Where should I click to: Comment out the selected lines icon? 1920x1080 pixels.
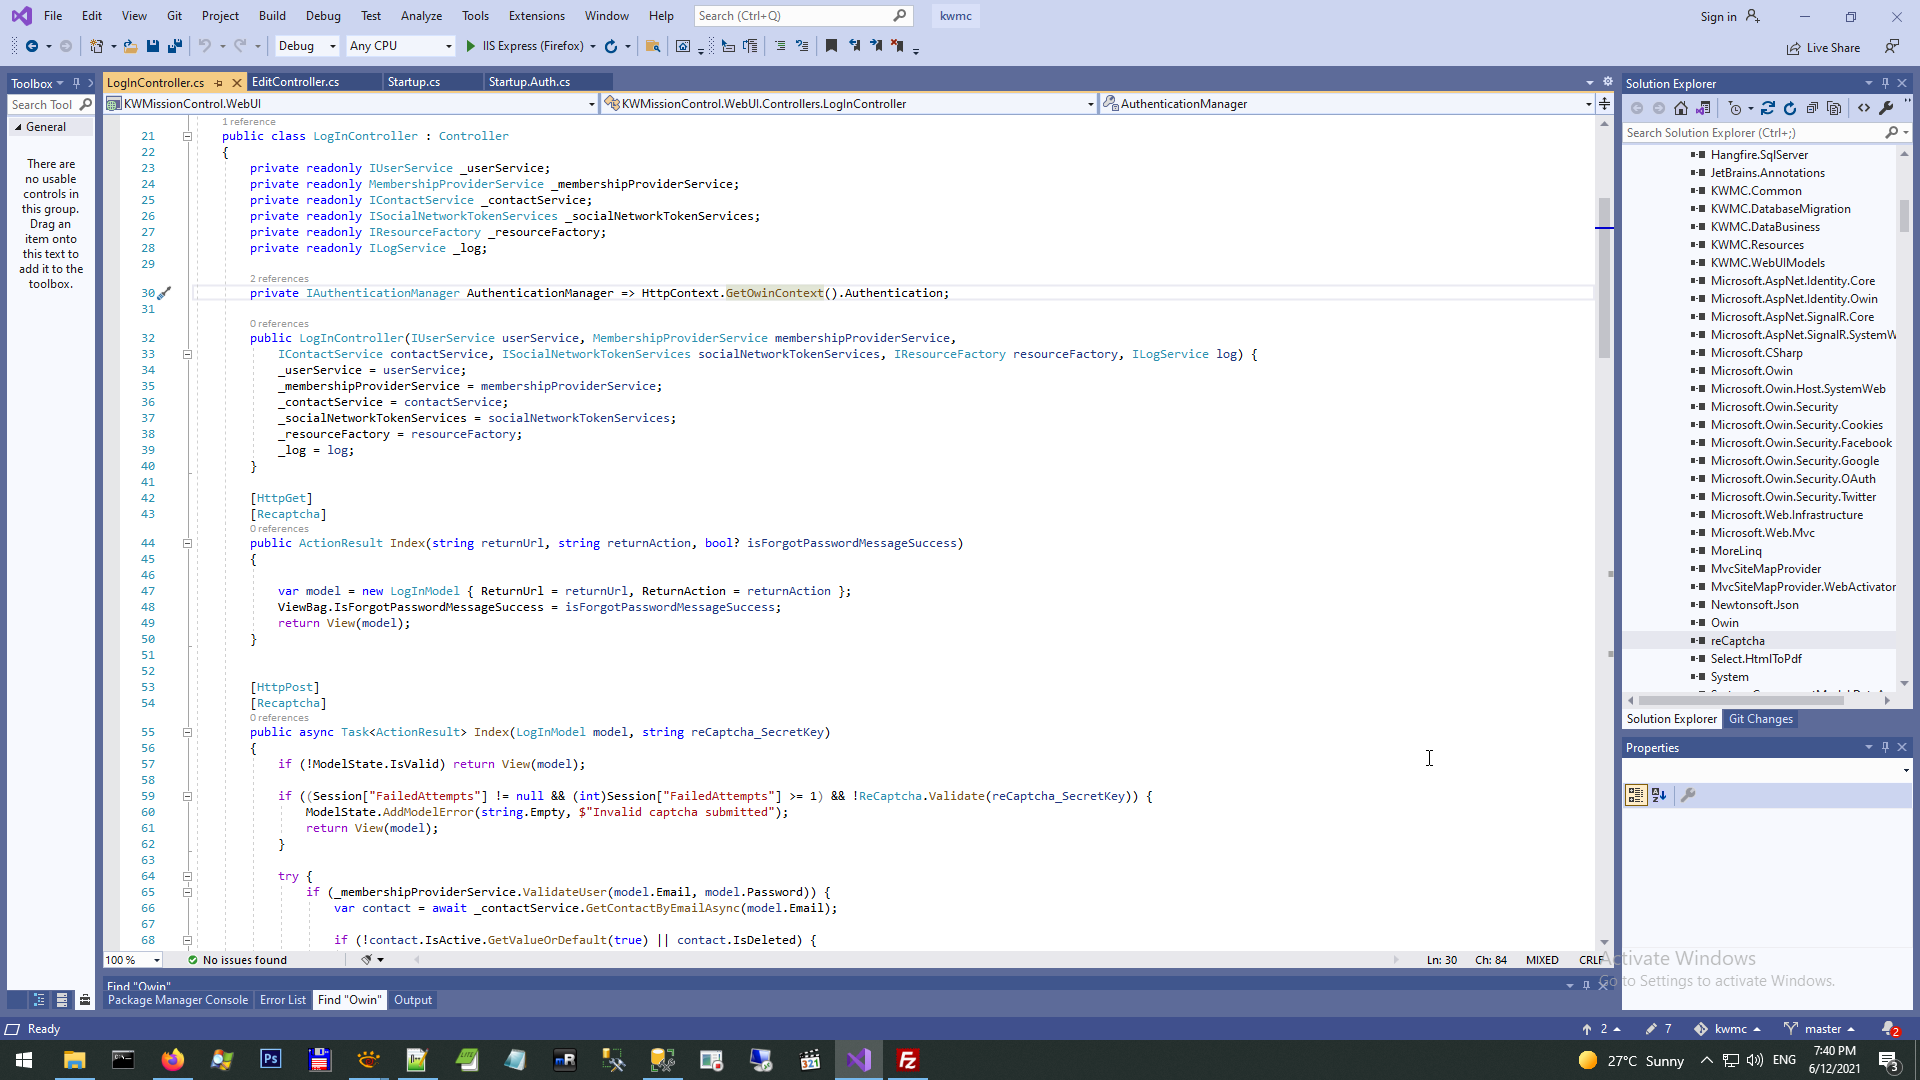[780, 46]
